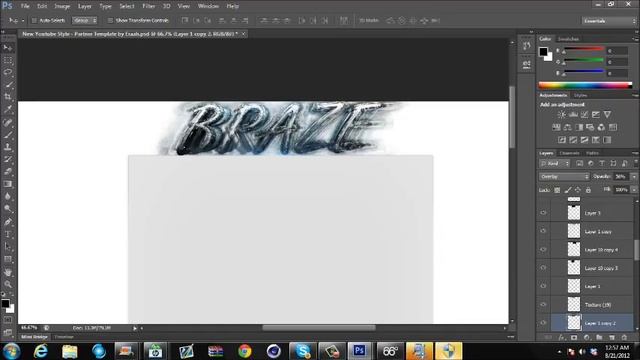Click the Add layer style fx icon
The width and height of the screenshot is (640, 360).
561,338
